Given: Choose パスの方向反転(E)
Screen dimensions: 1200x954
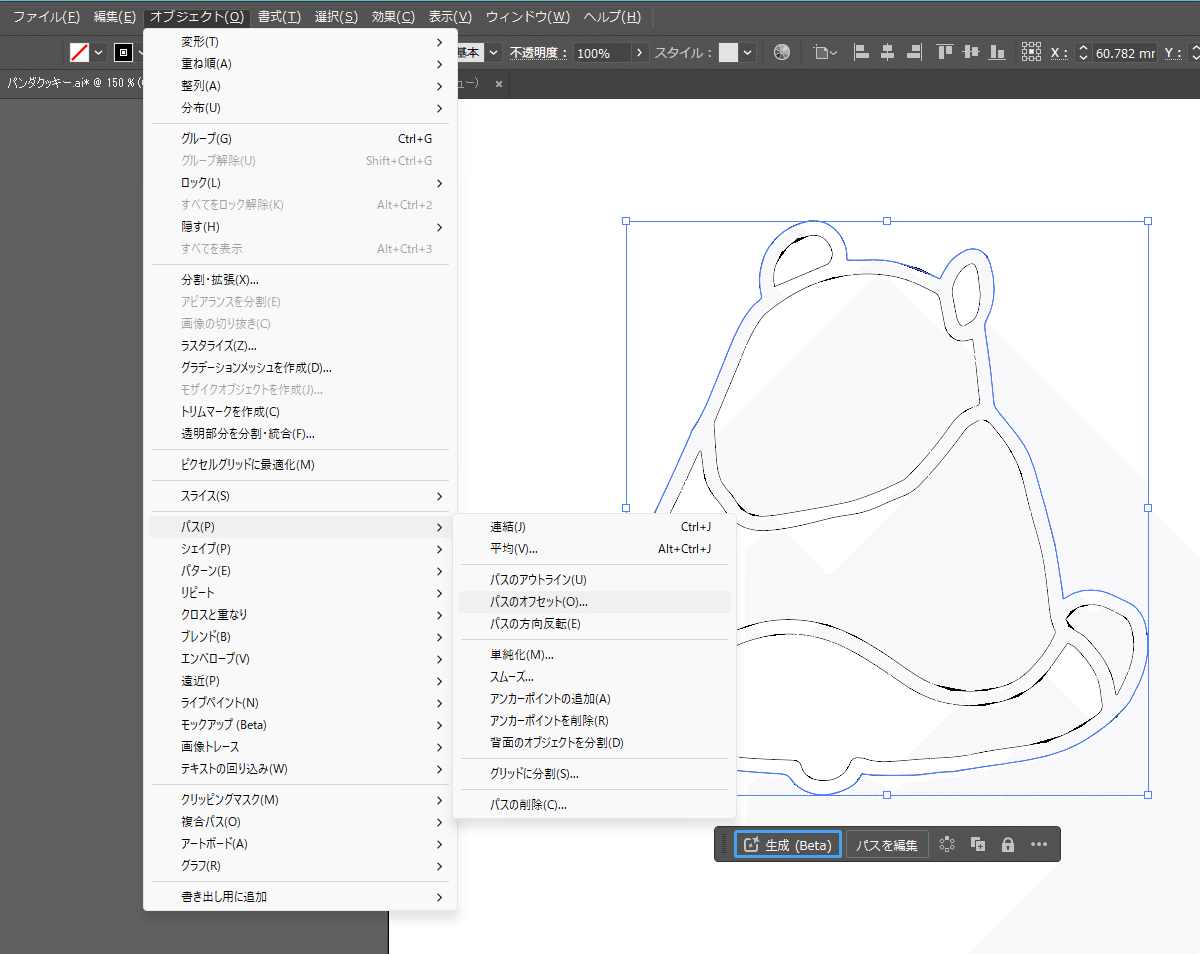Looking at the screenshot, I should pyautogui.click(x=594, y=624).
